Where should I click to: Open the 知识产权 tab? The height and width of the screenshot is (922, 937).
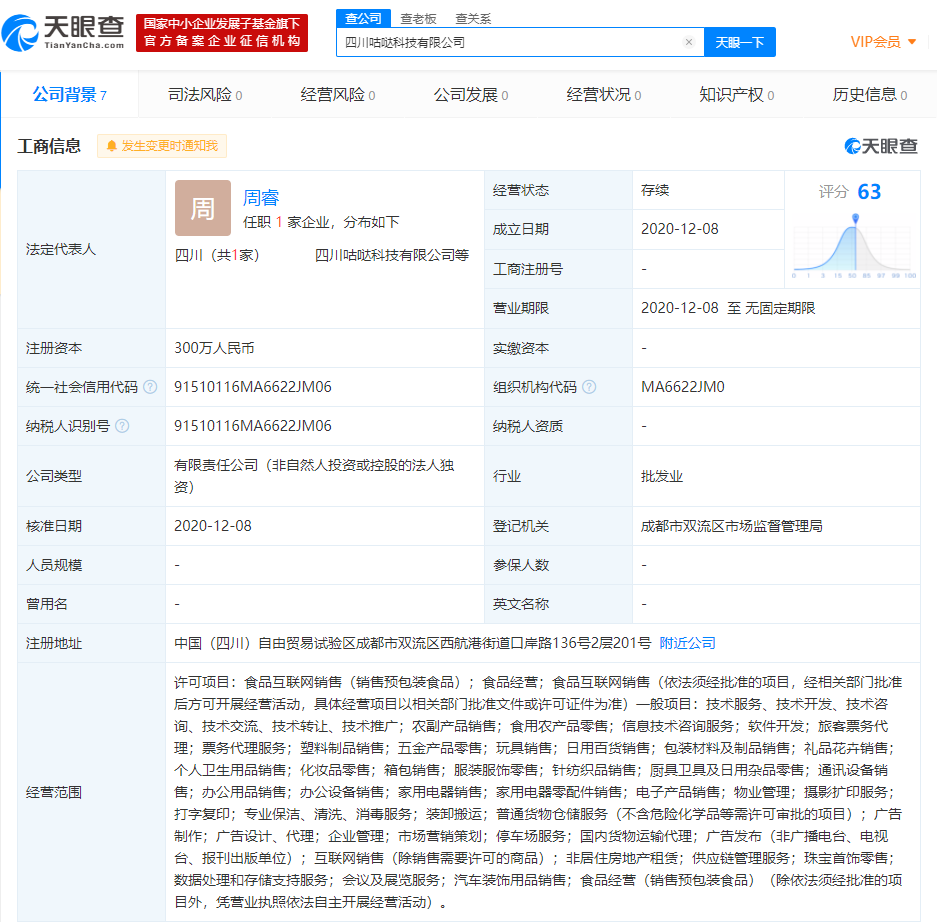click(737, 95)
